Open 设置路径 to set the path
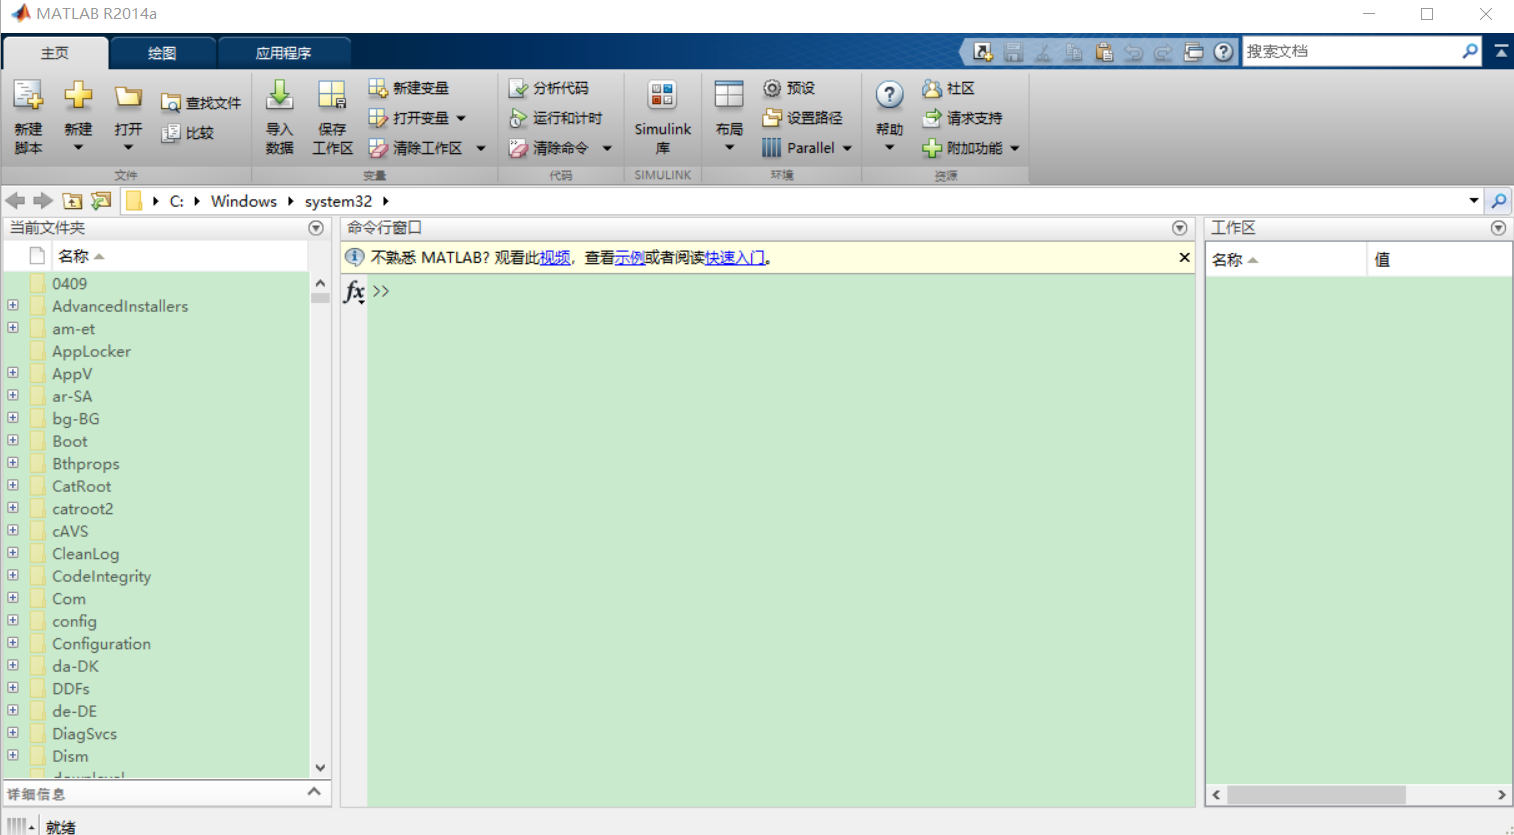This screenshot has height=835, width=1514. 800,117
